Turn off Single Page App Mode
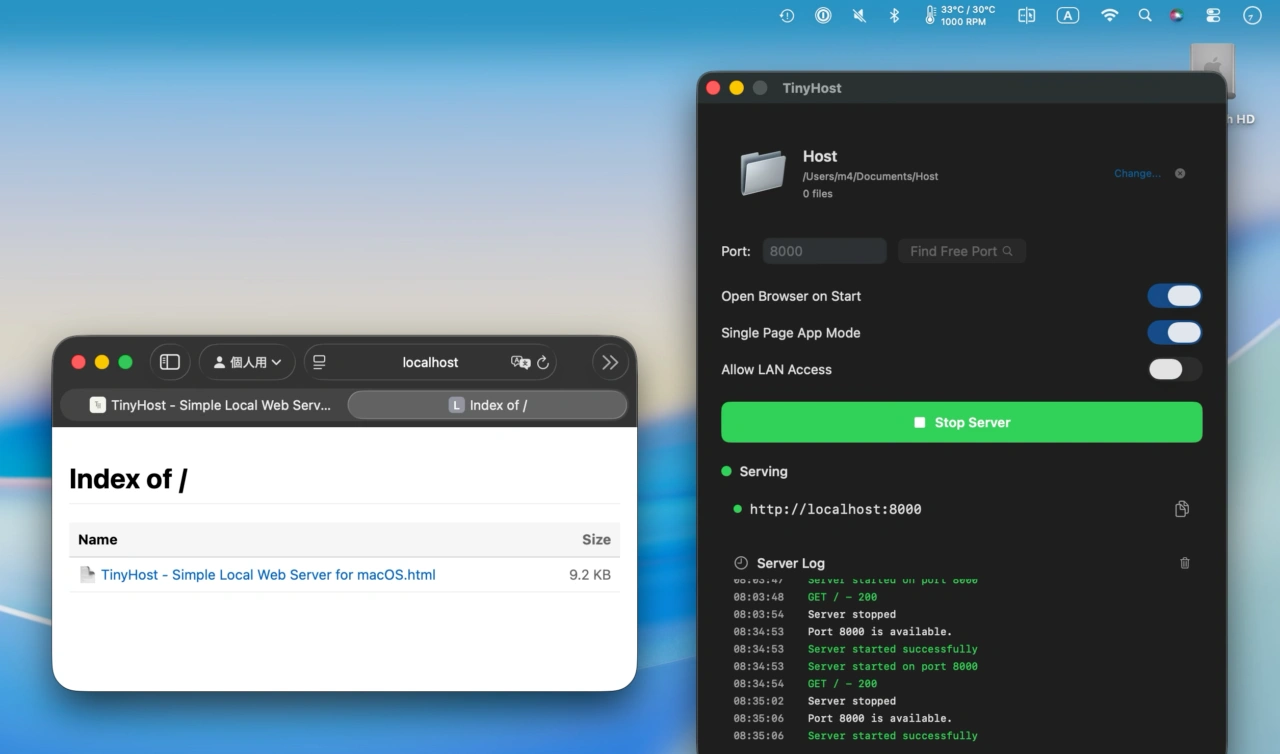1280x754 pixels. click(x=1174, y=332)
